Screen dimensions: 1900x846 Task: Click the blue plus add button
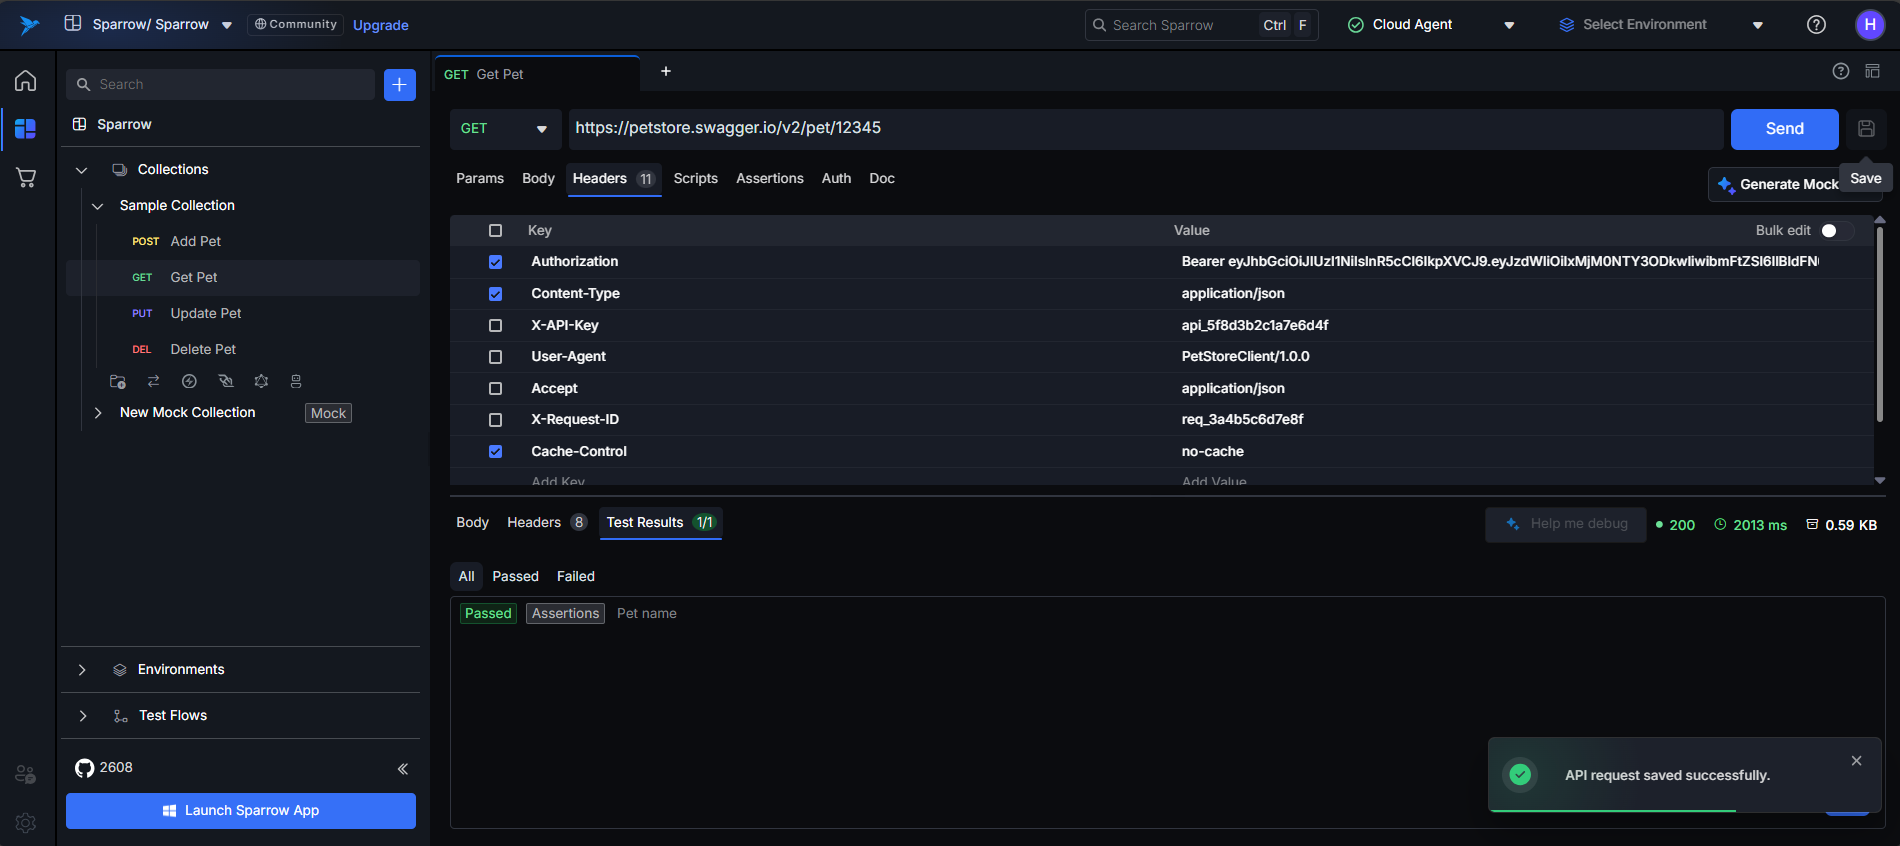click(x=399, y=85)
